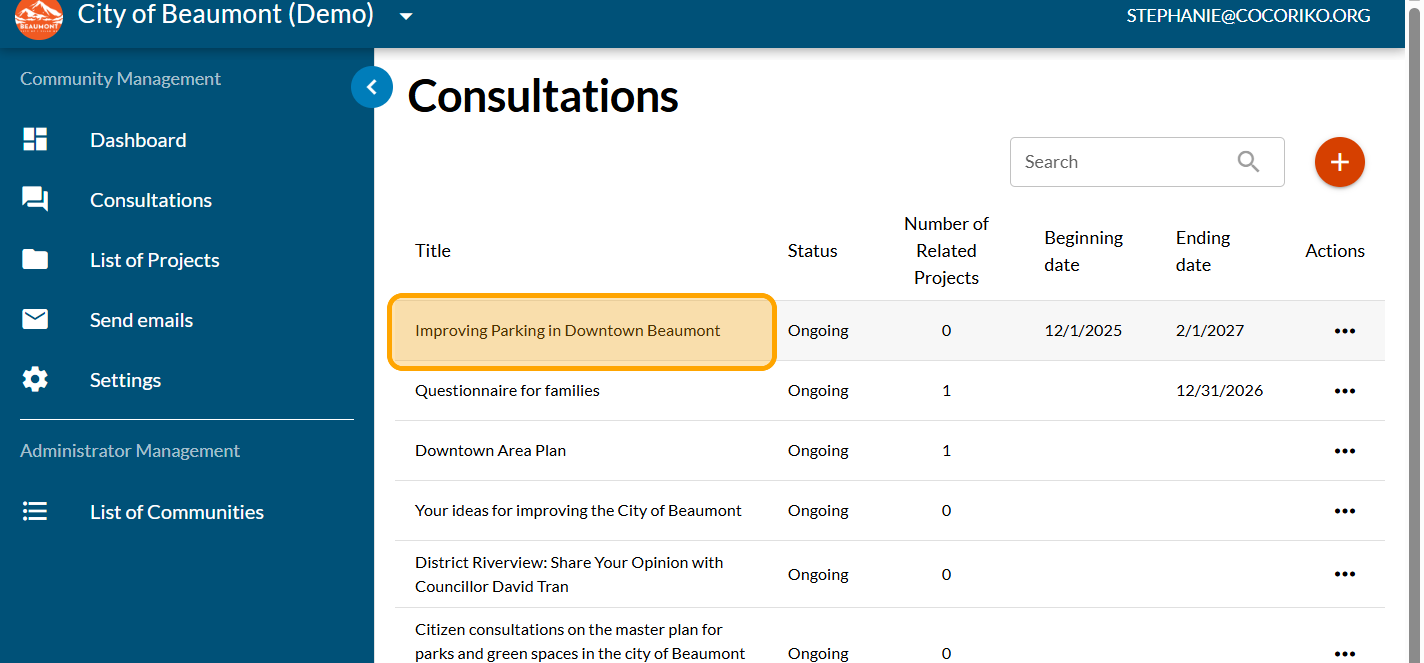
Task: Click the List of Communities list icon
Action: pos(35,512)
